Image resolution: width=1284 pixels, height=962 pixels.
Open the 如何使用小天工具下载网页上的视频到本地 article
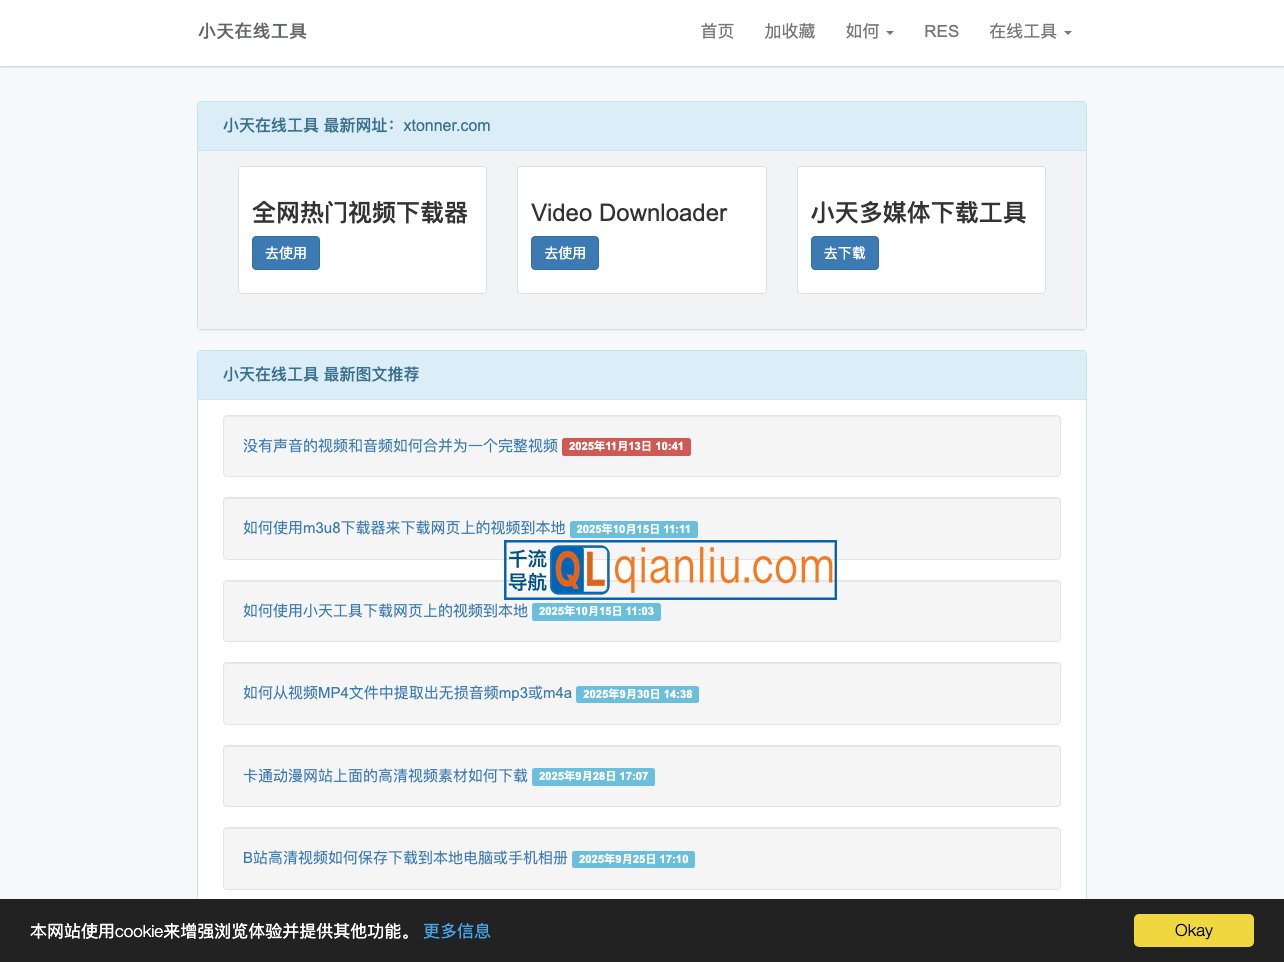coord(385,611)
